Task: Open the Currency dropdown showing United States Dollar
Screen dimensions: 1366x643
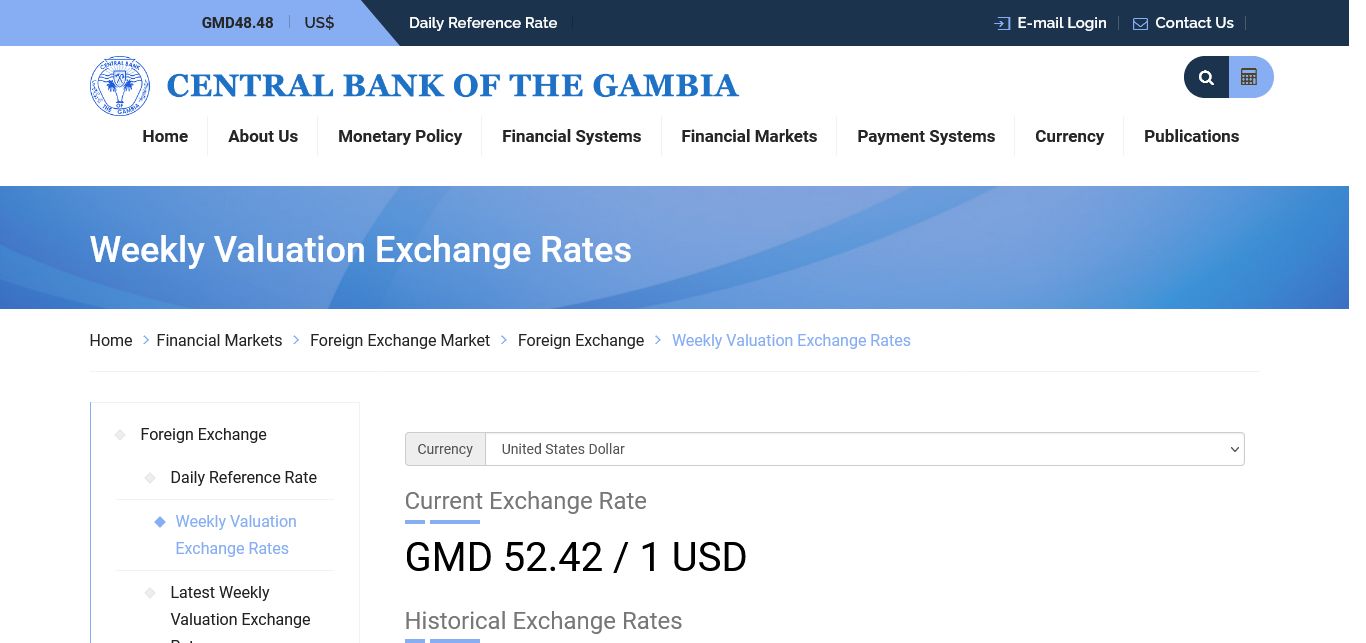Action: click(x=864, y=449)
